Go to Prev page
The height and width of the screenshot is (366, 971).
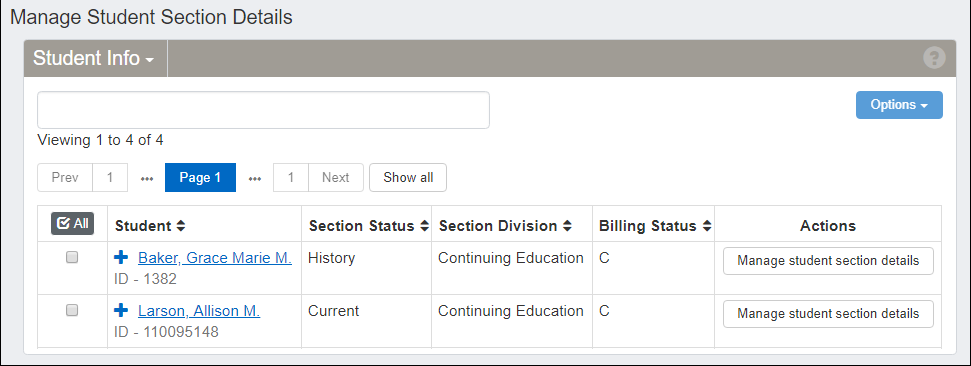point(65,178)
